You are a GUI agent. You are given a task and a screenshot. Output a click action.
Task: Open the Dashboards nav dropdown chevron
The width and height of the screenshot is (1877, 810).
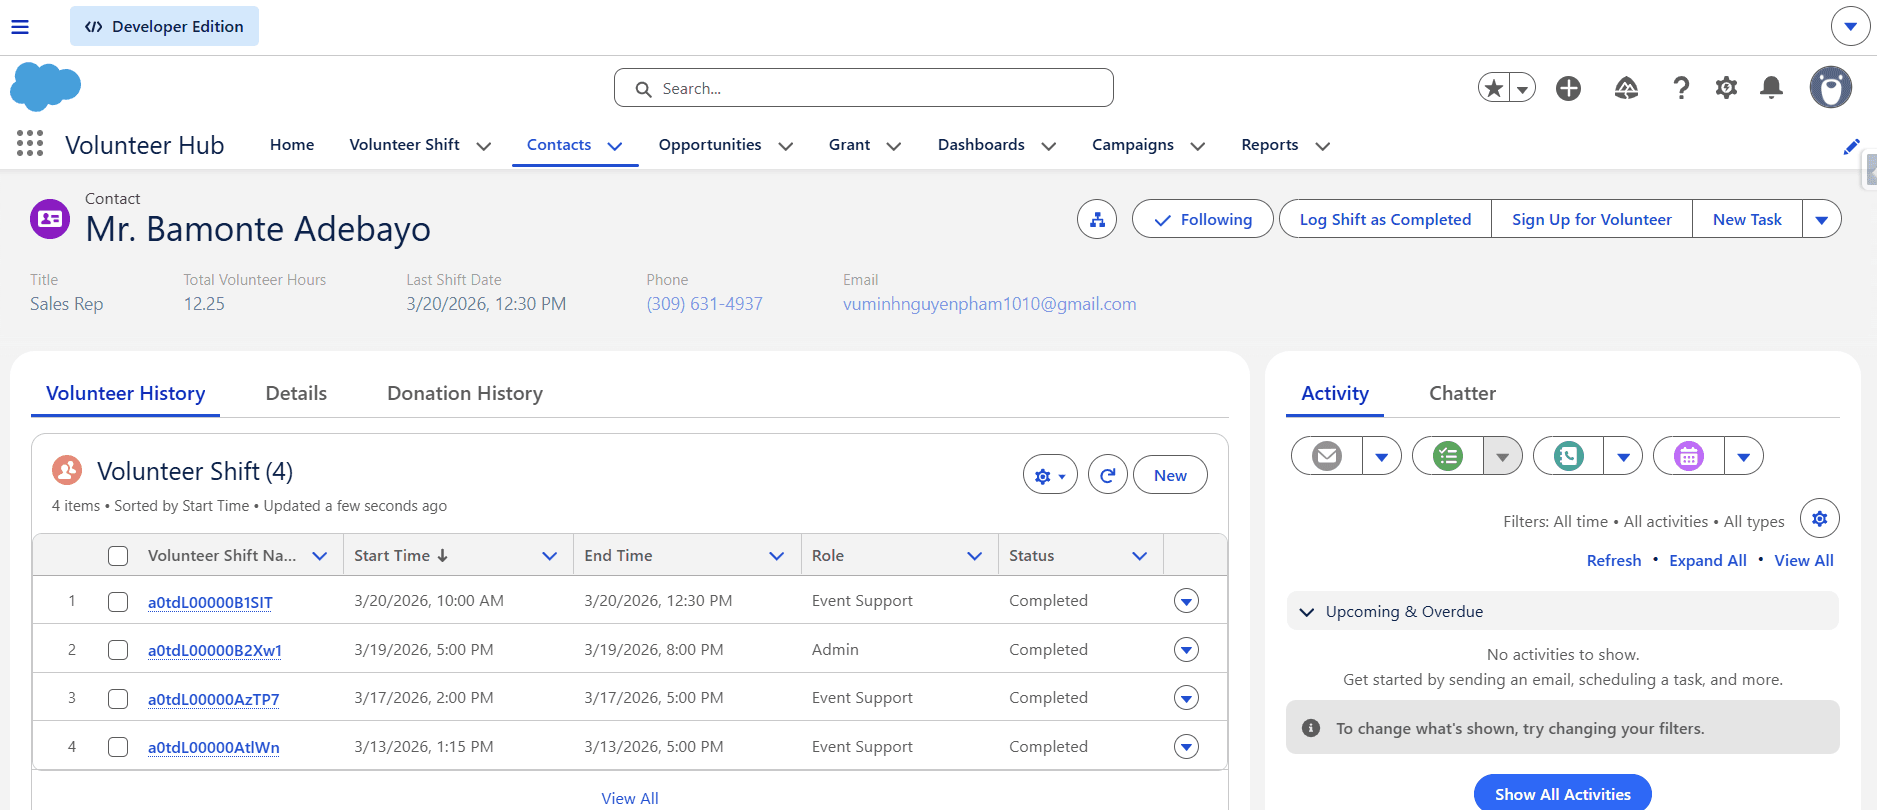tap(1049, 146)
